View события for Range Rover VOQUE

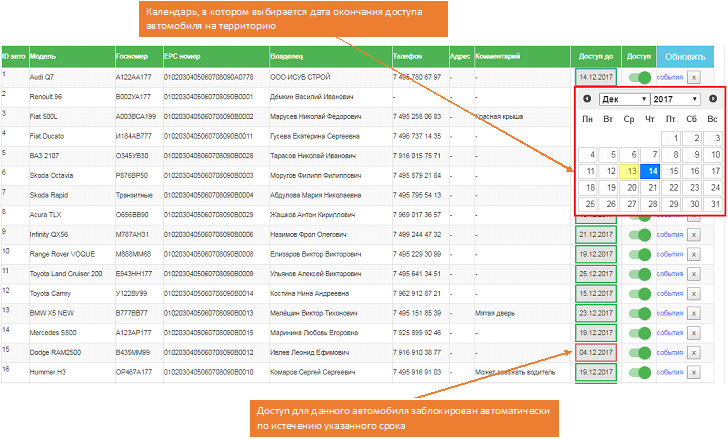tap(670, 254)
